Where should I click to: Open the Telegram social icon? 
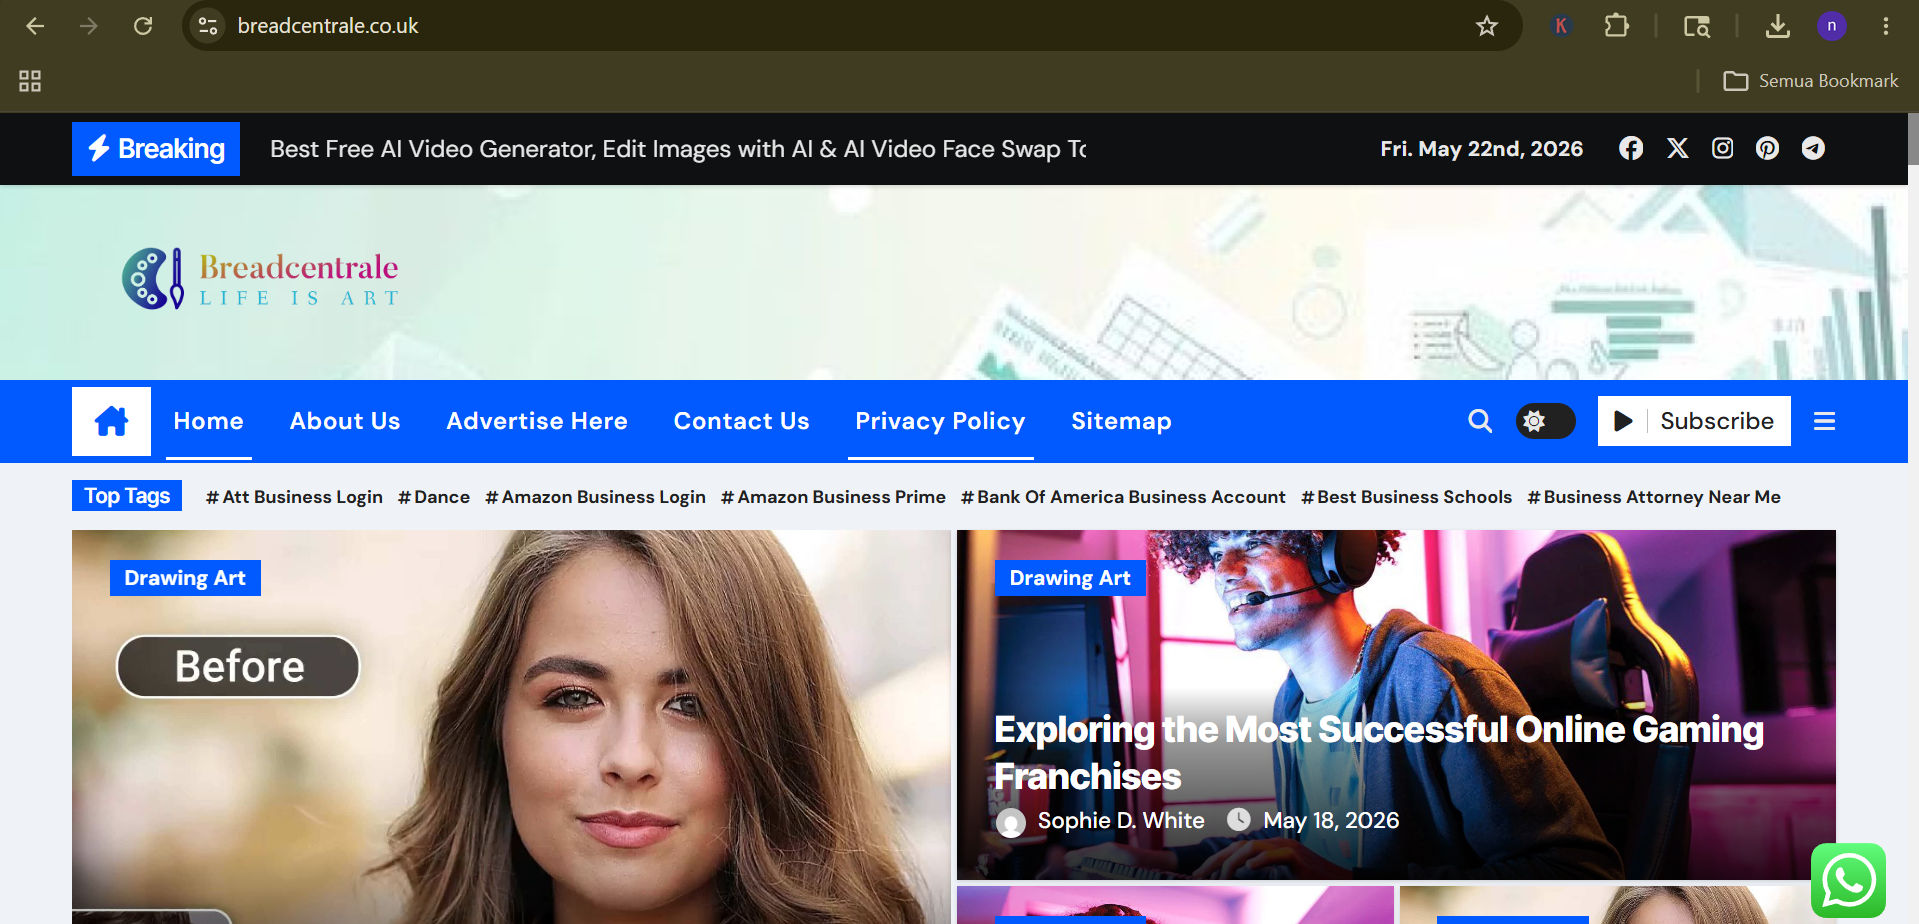pyautogui.click(x=1813, y=148)
